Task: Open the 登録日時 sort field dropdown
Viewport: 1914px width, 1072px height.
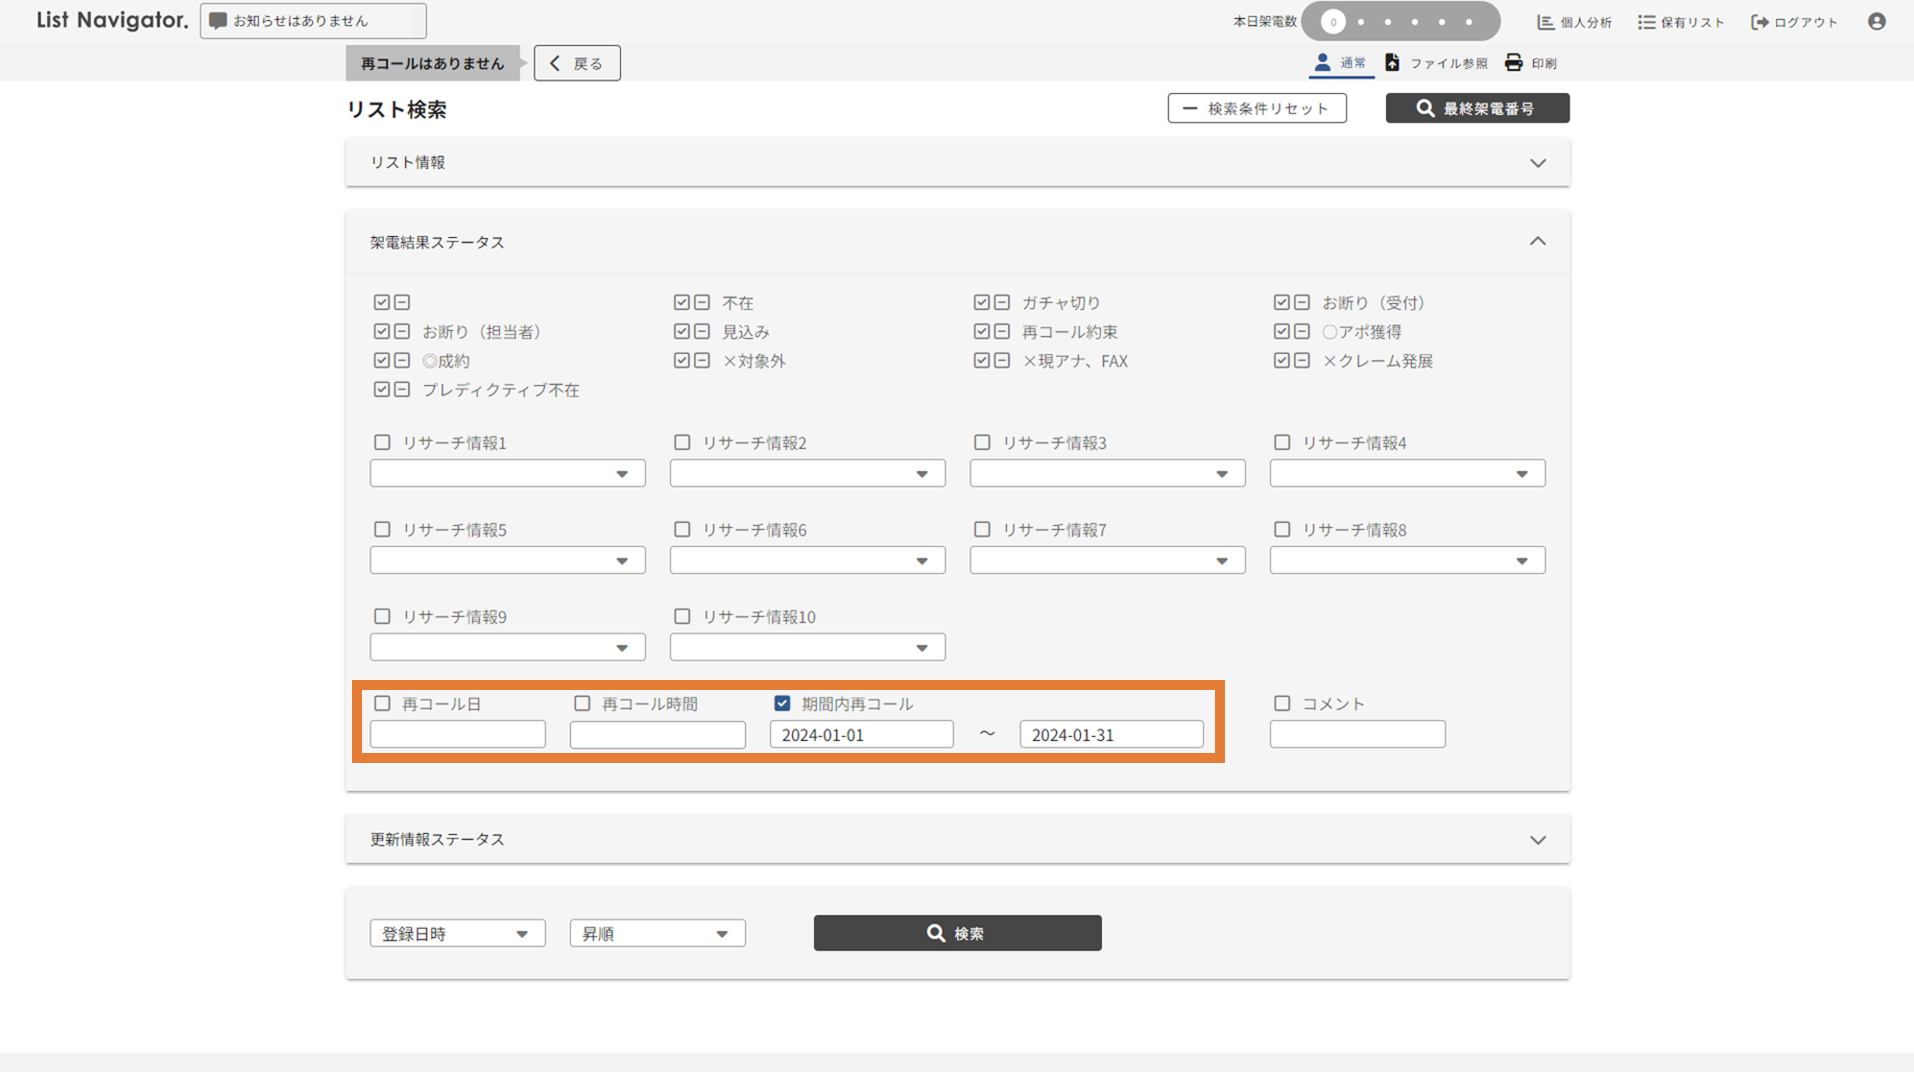Action: [457, 933]
